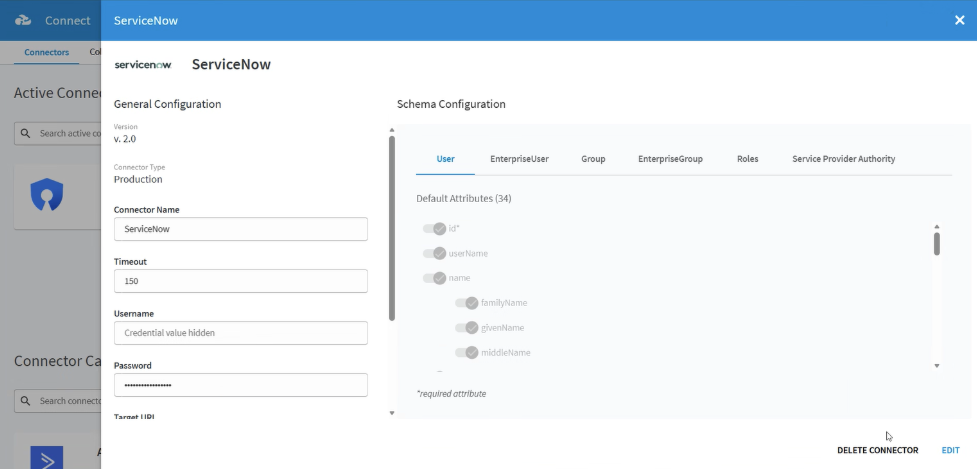Switch to the User schema tab
This screenshot has width=977, height=469.
point(446,159)
